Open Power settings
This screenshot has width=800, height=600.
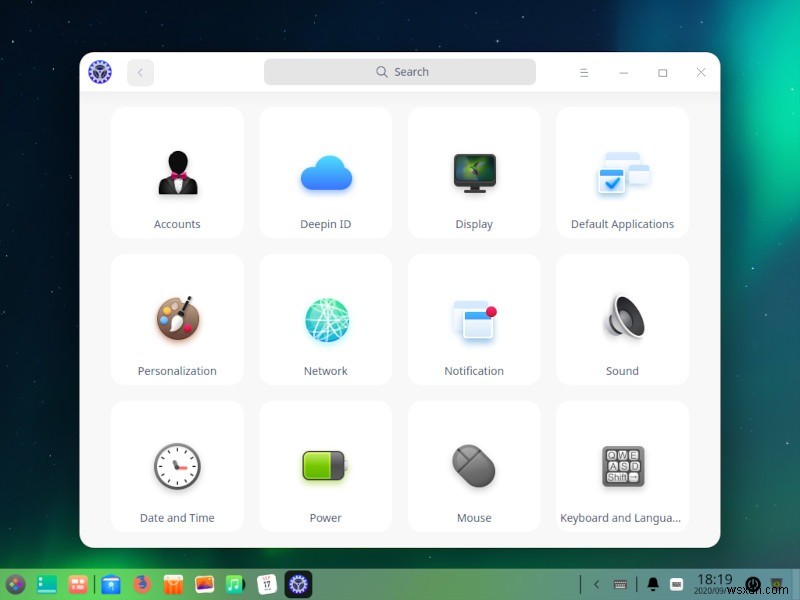pos(325,465)
